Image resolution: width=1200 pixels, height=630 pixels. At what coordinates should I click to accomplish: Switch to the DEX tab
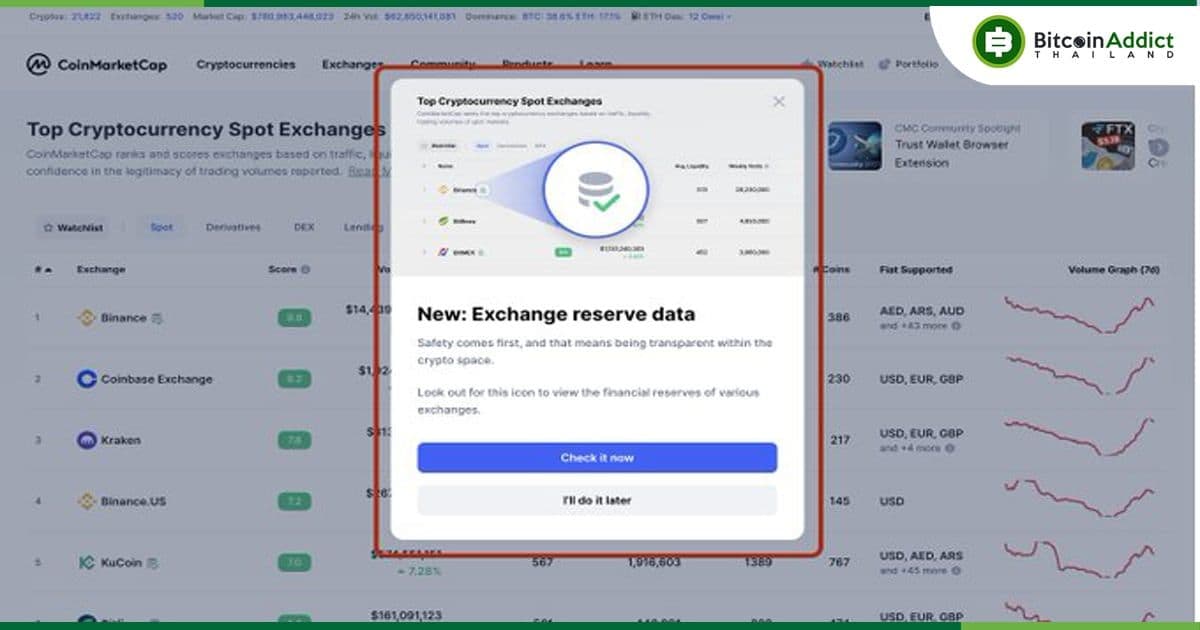point(304,227)
